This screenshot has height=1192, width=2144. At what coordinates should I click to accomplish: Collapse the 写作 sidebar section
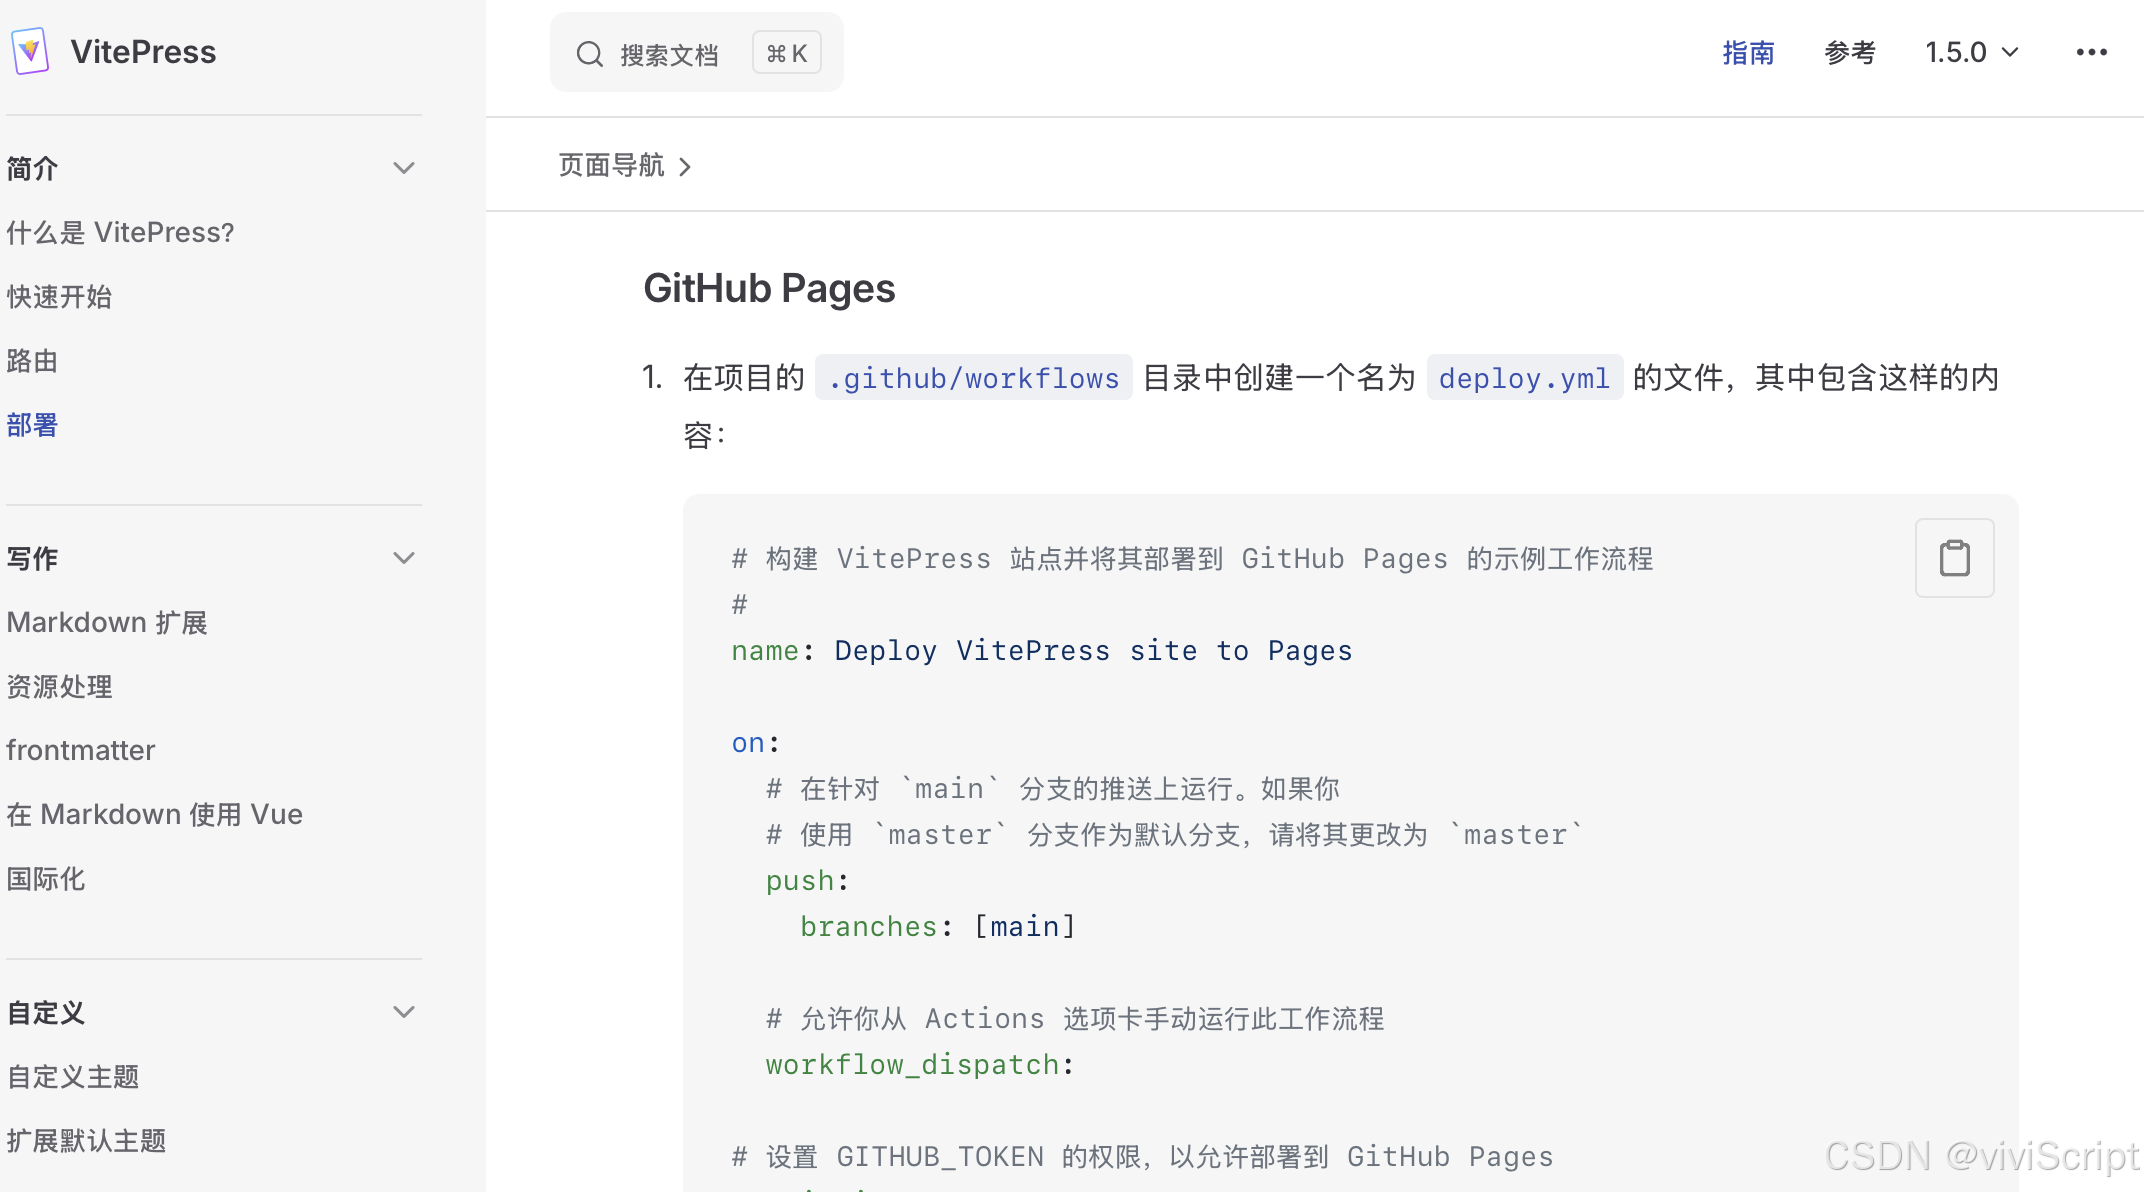tap(404, 558)
